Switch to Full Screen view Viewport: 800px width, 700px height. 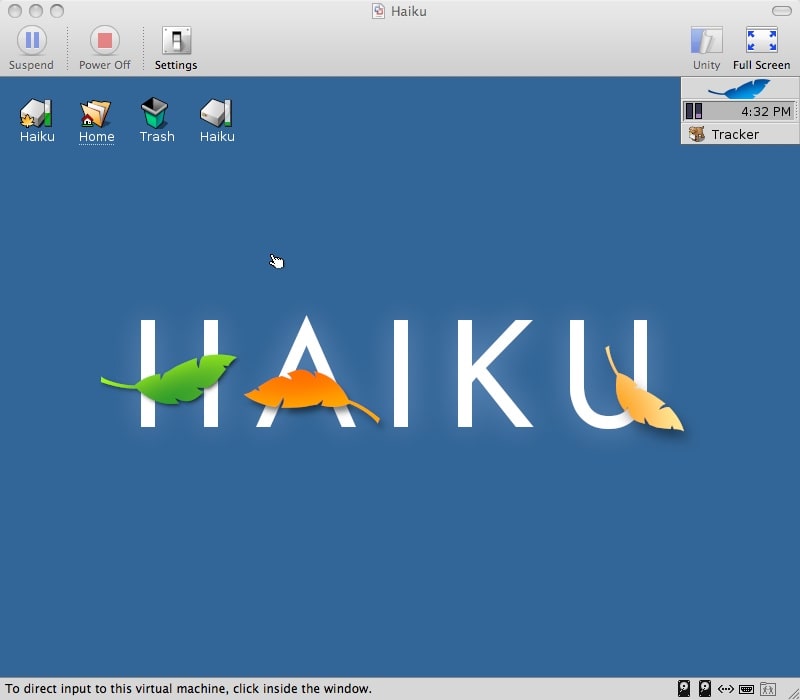(762, 48)
